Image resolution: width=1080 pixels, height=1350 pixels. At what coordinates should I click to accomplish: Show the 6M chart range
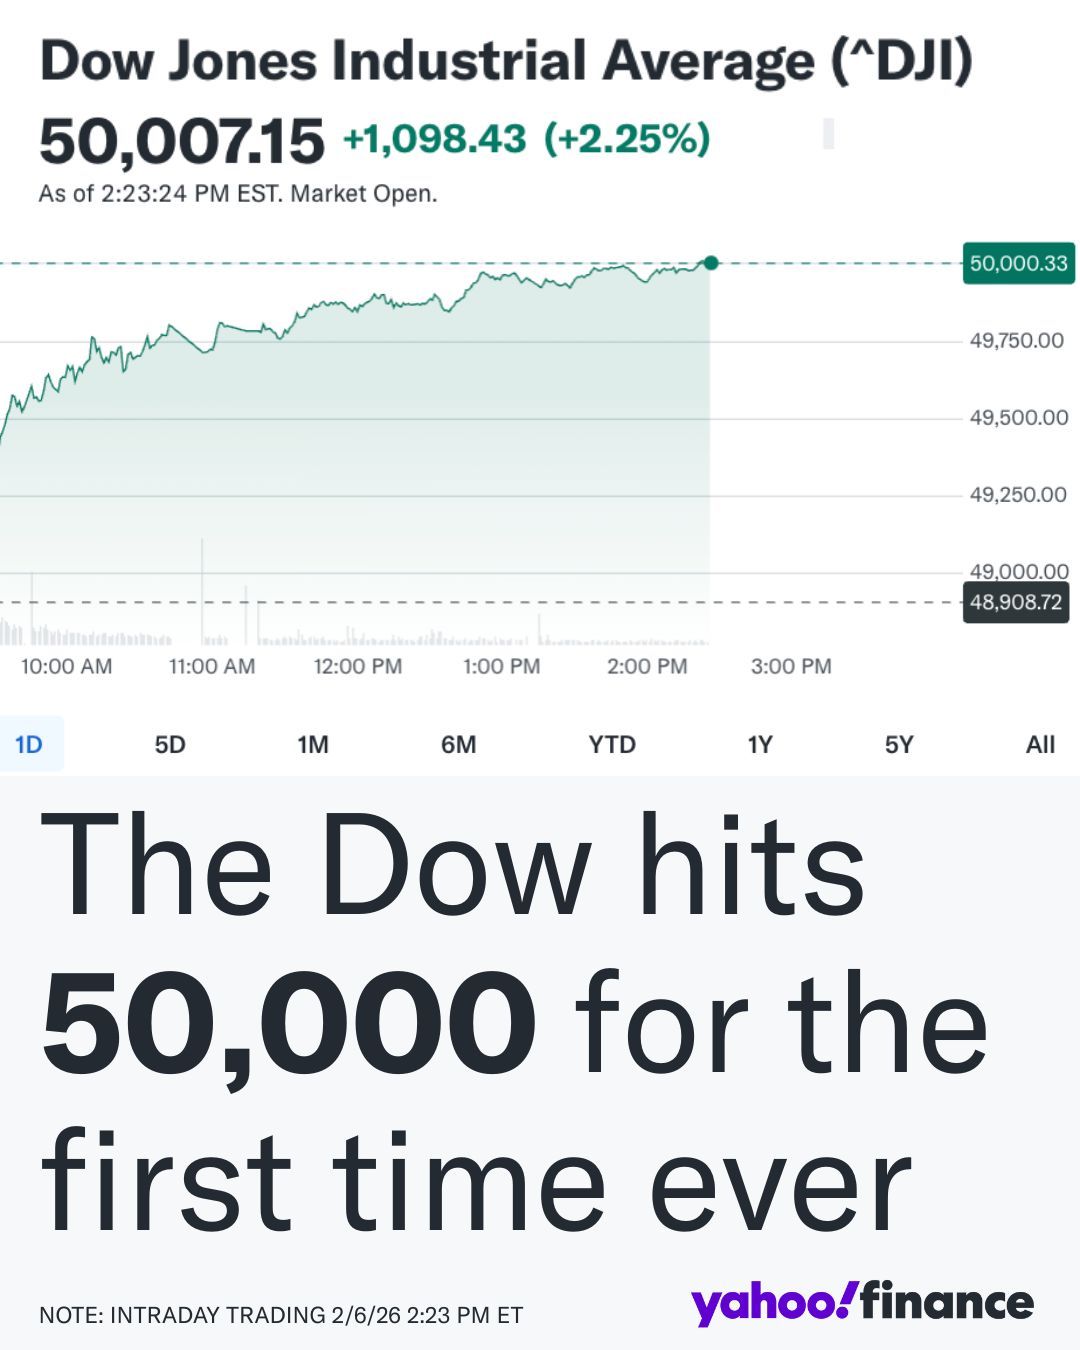[458, 744]
